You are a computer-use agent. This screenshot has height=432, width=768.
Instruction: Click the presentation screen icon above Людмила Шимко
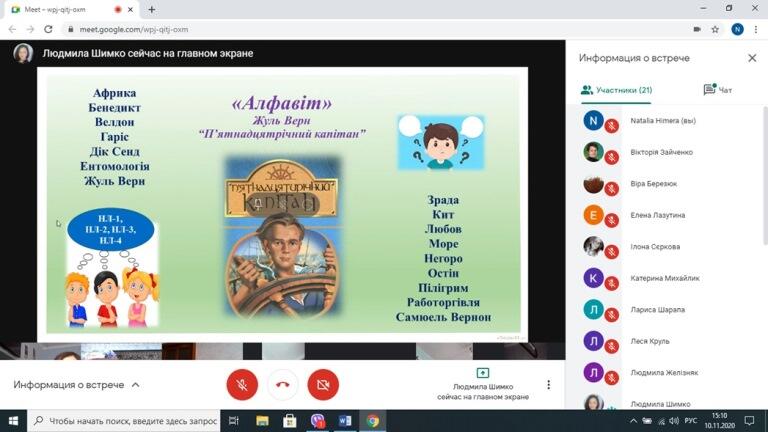[x=482, y=373]
